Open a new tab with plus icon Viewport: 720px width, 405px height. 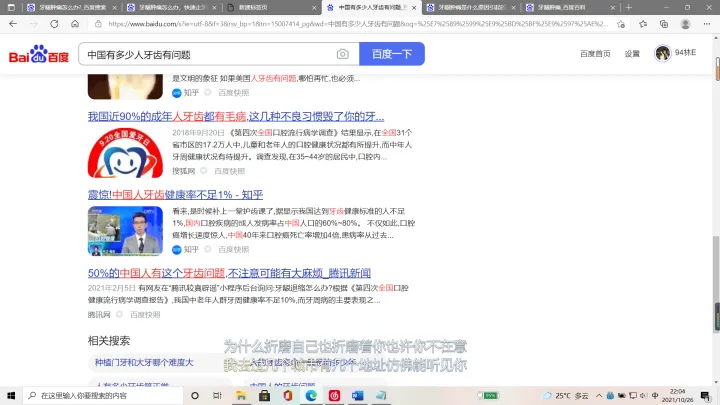pyautogui.click(x=629, y=7)
